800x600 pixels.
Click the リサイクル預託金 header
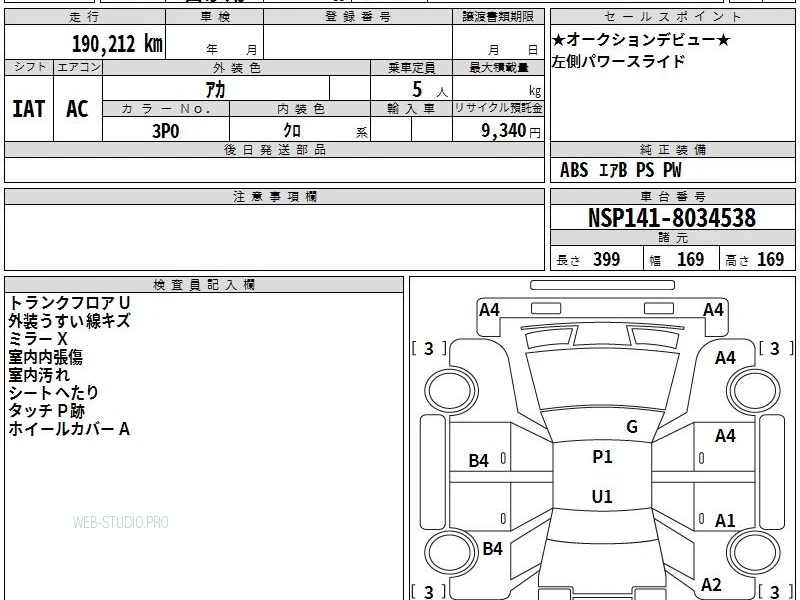498,109
